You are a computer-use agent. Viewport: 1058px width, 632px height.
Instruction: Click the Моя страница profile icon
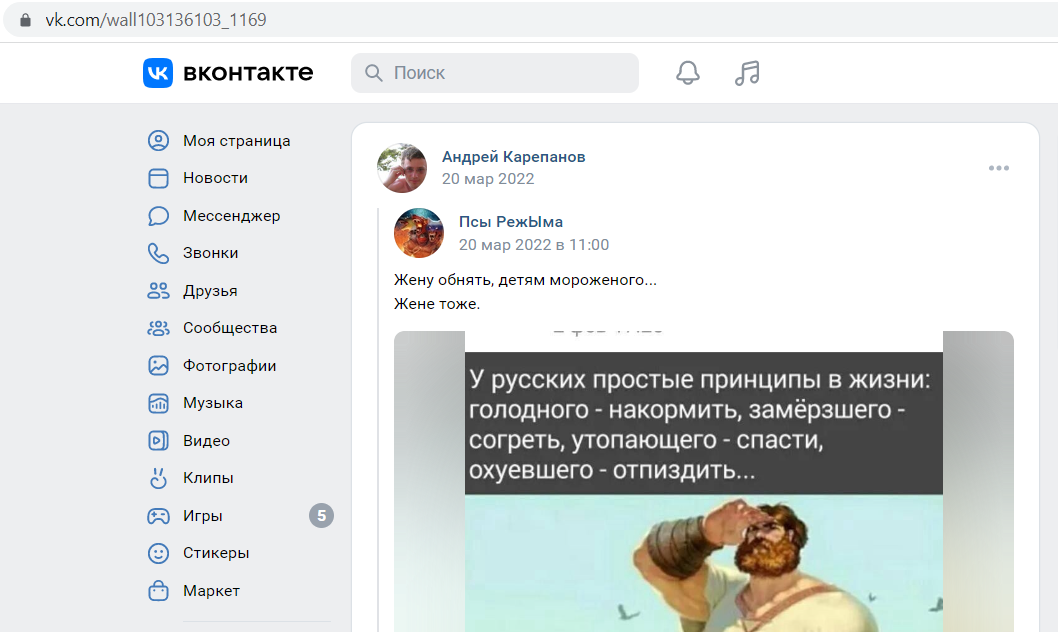158,140
